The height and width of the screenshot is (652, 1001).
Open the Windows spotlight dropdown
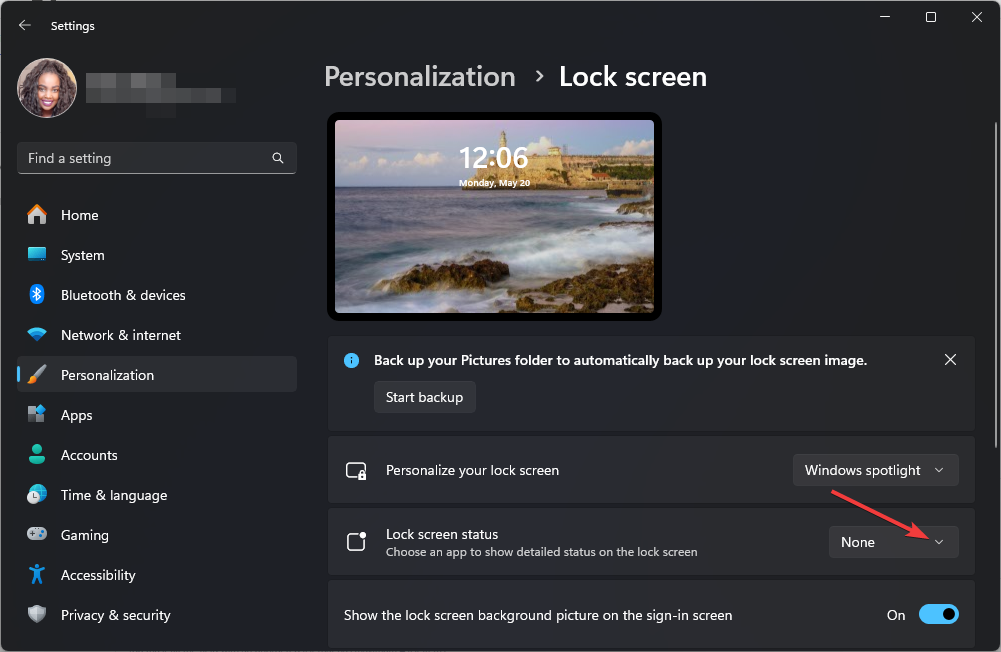875,470
